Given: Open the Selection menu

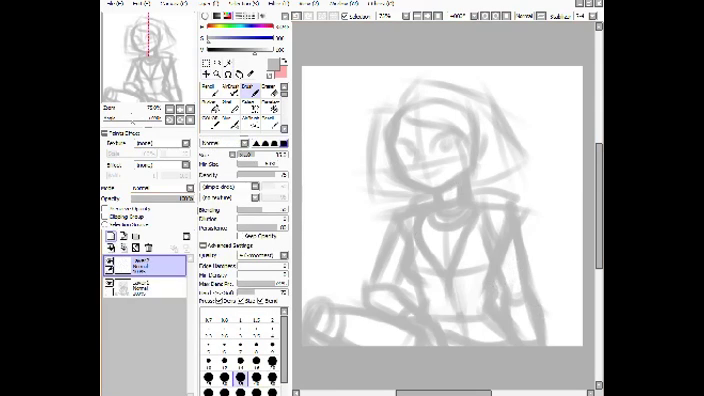Looking at the screenshot, I should 244,3.
